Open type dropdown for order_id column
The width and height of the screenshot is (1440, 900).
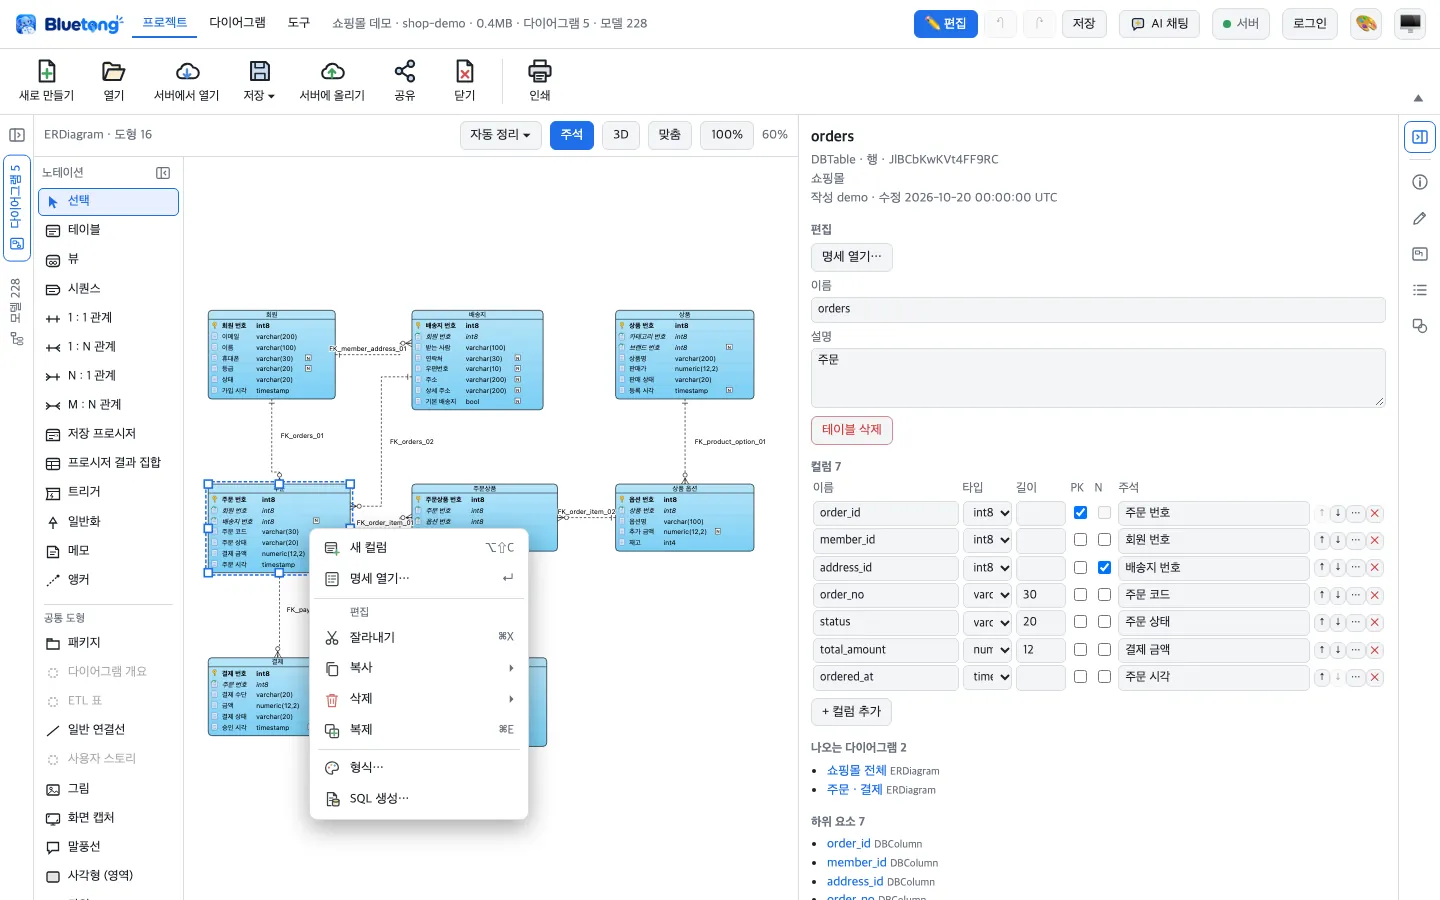[x=988, y=513]
